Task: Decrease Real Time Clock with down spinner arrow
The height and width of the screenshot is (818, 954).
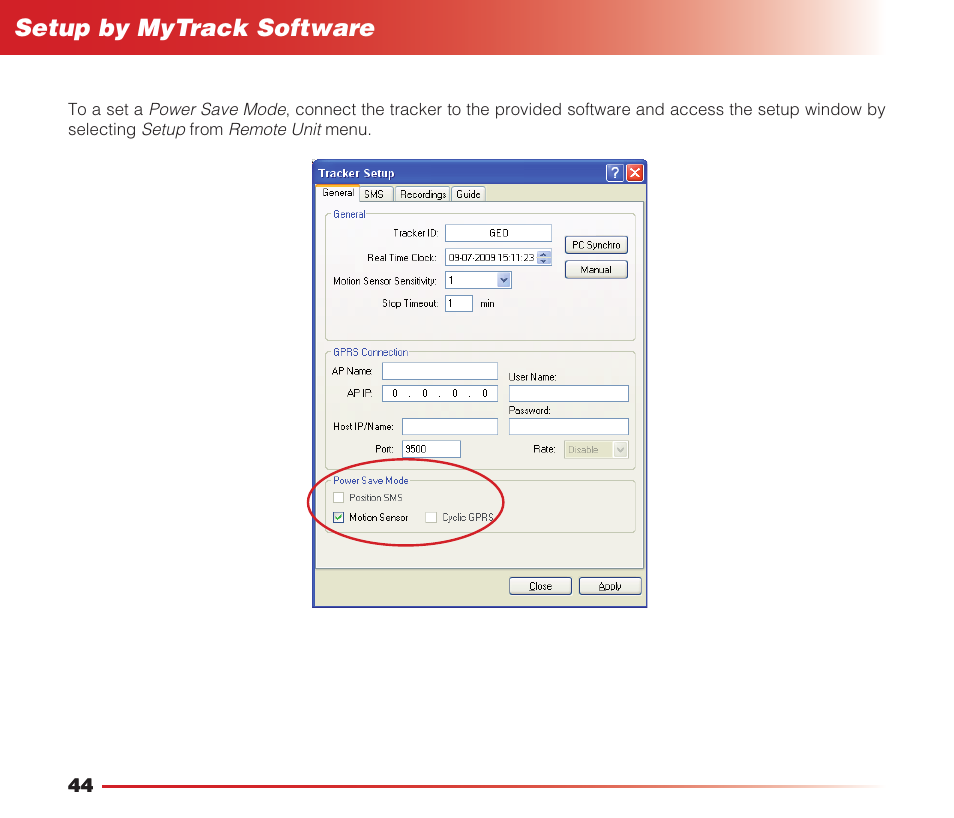Action: point(544,261)
